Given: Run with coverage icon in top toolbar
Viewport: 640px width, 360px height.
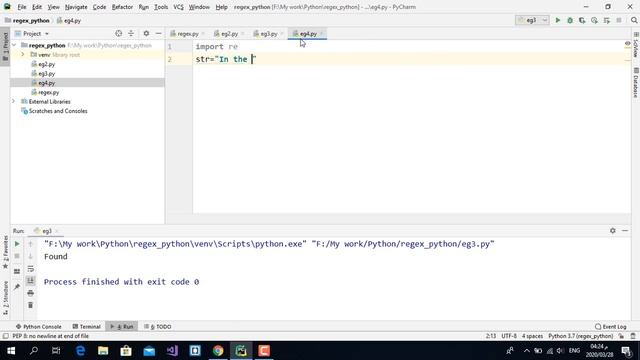Looking at the screenshot, I should [582, 20].
